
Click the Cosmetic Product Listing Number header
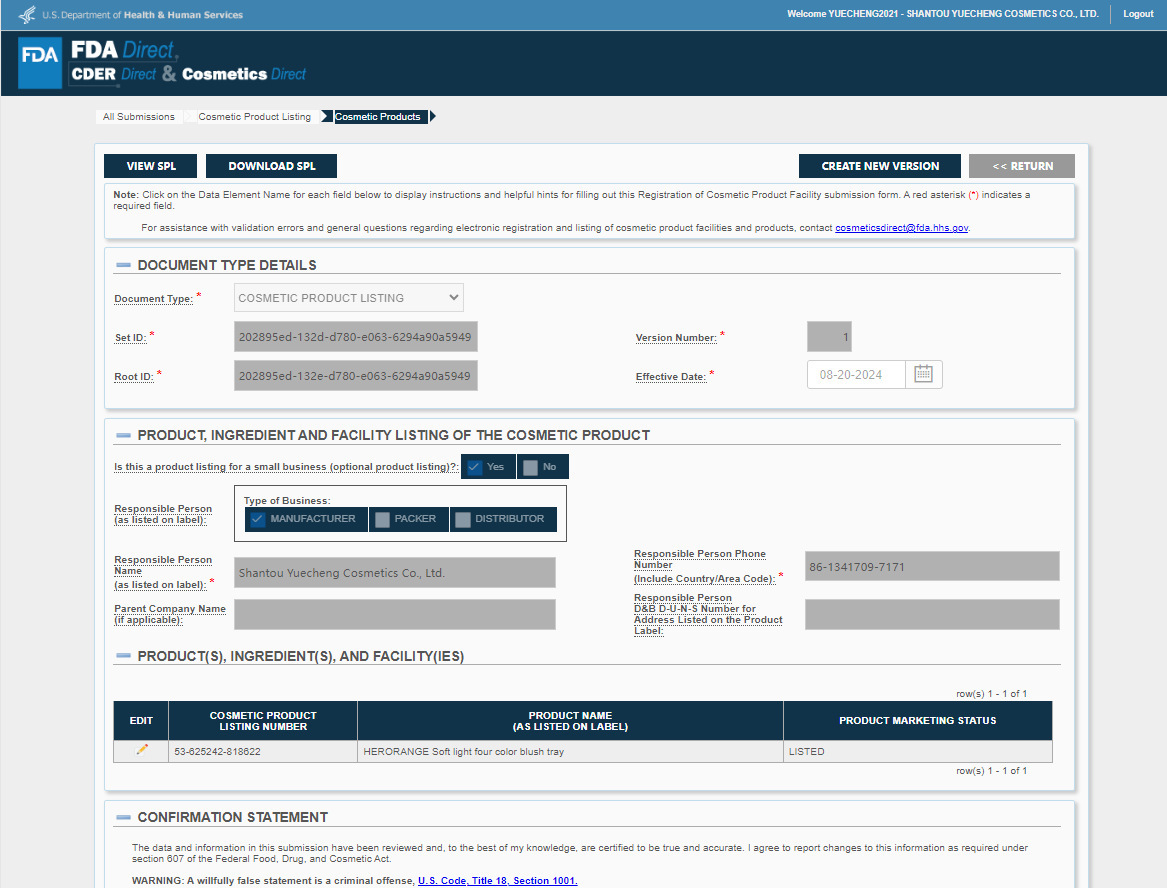(263, 721)
